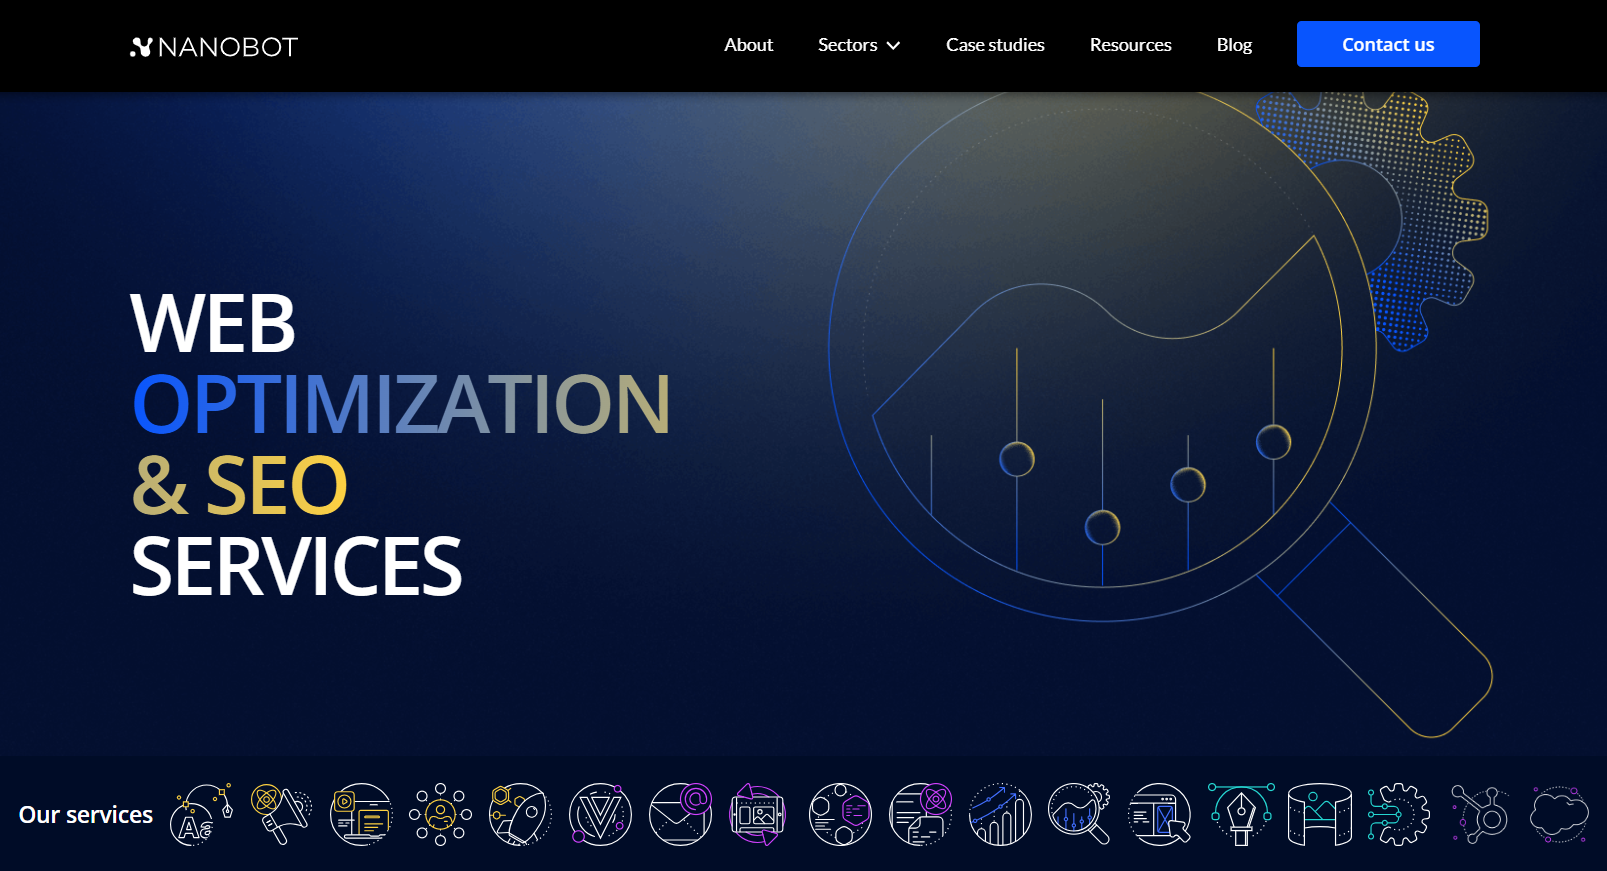Image resolution: width=1607 pixels, height=871 pixels.
Task: Open the typography and pen design service icon
Action: click(x=201, y=814)
